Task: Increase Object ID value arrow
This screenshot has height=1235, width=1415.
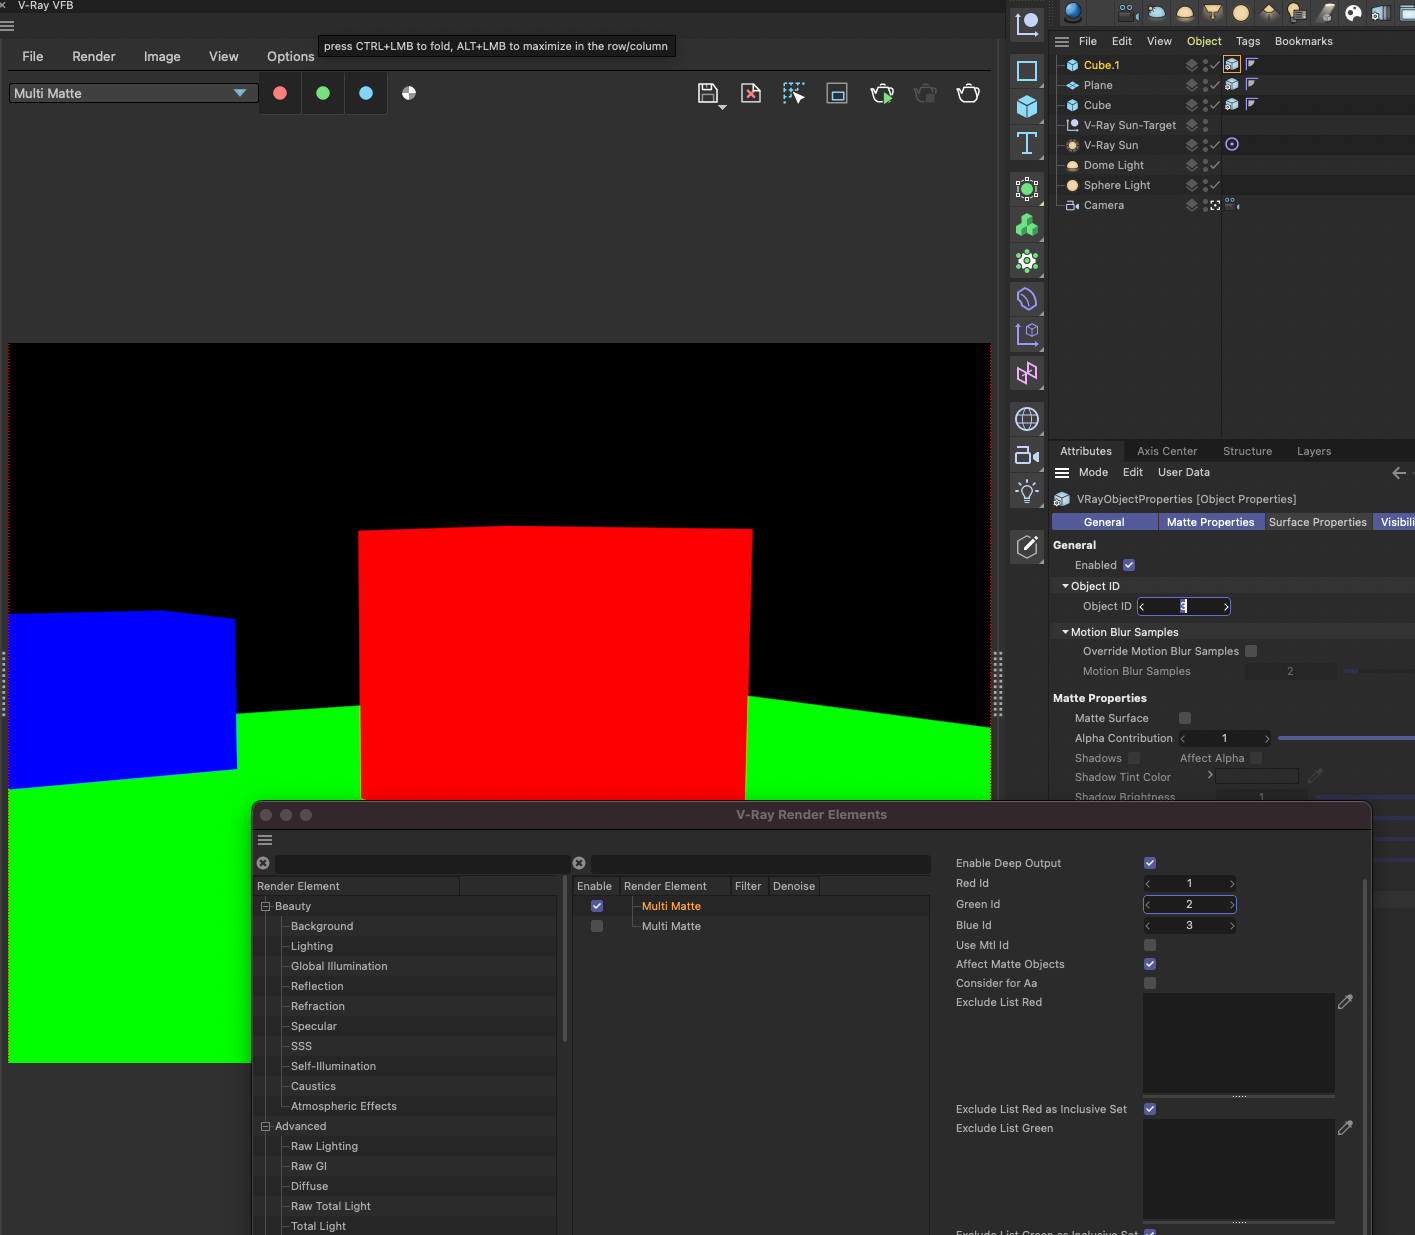Action: click(1226, 607)
